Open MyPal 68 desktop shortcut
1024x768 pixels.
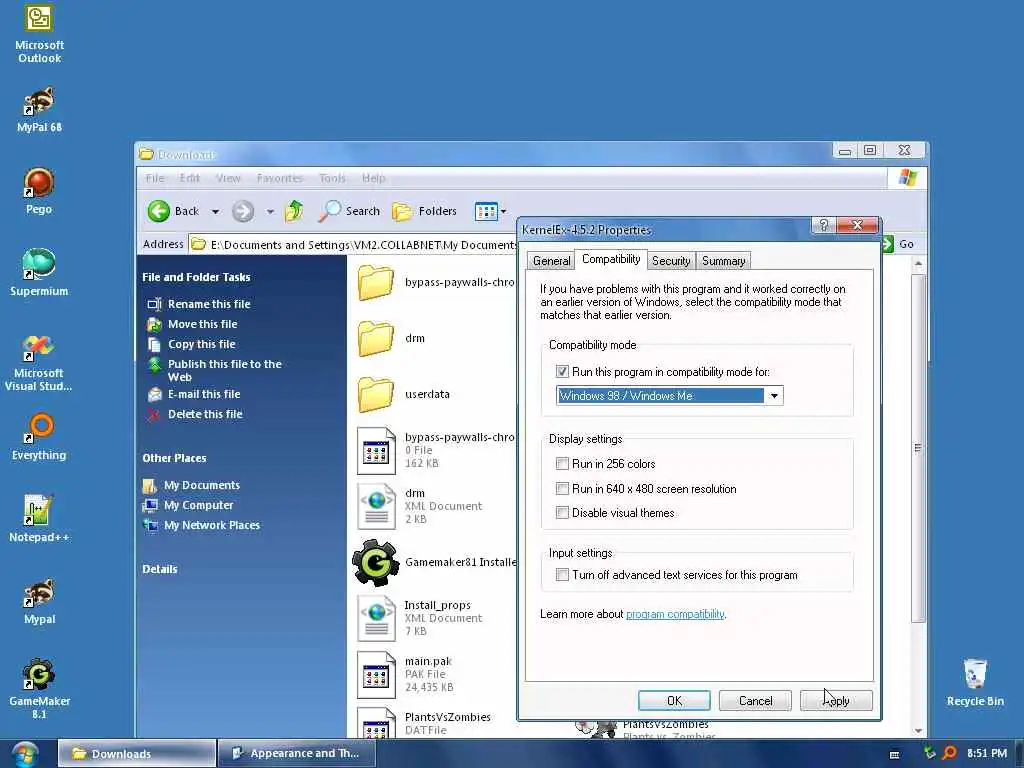39,110
